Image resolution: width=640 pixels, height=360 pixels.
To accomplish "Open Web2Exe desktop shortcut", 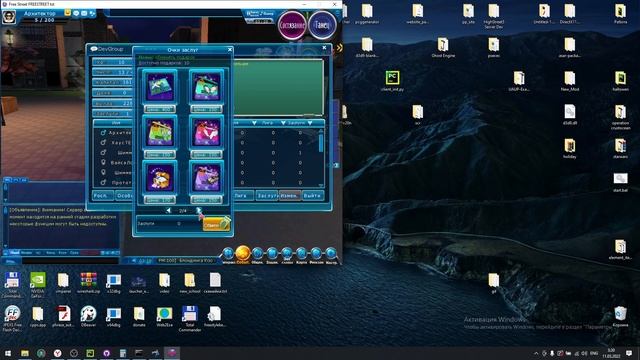I will click(x=164, y=317).
